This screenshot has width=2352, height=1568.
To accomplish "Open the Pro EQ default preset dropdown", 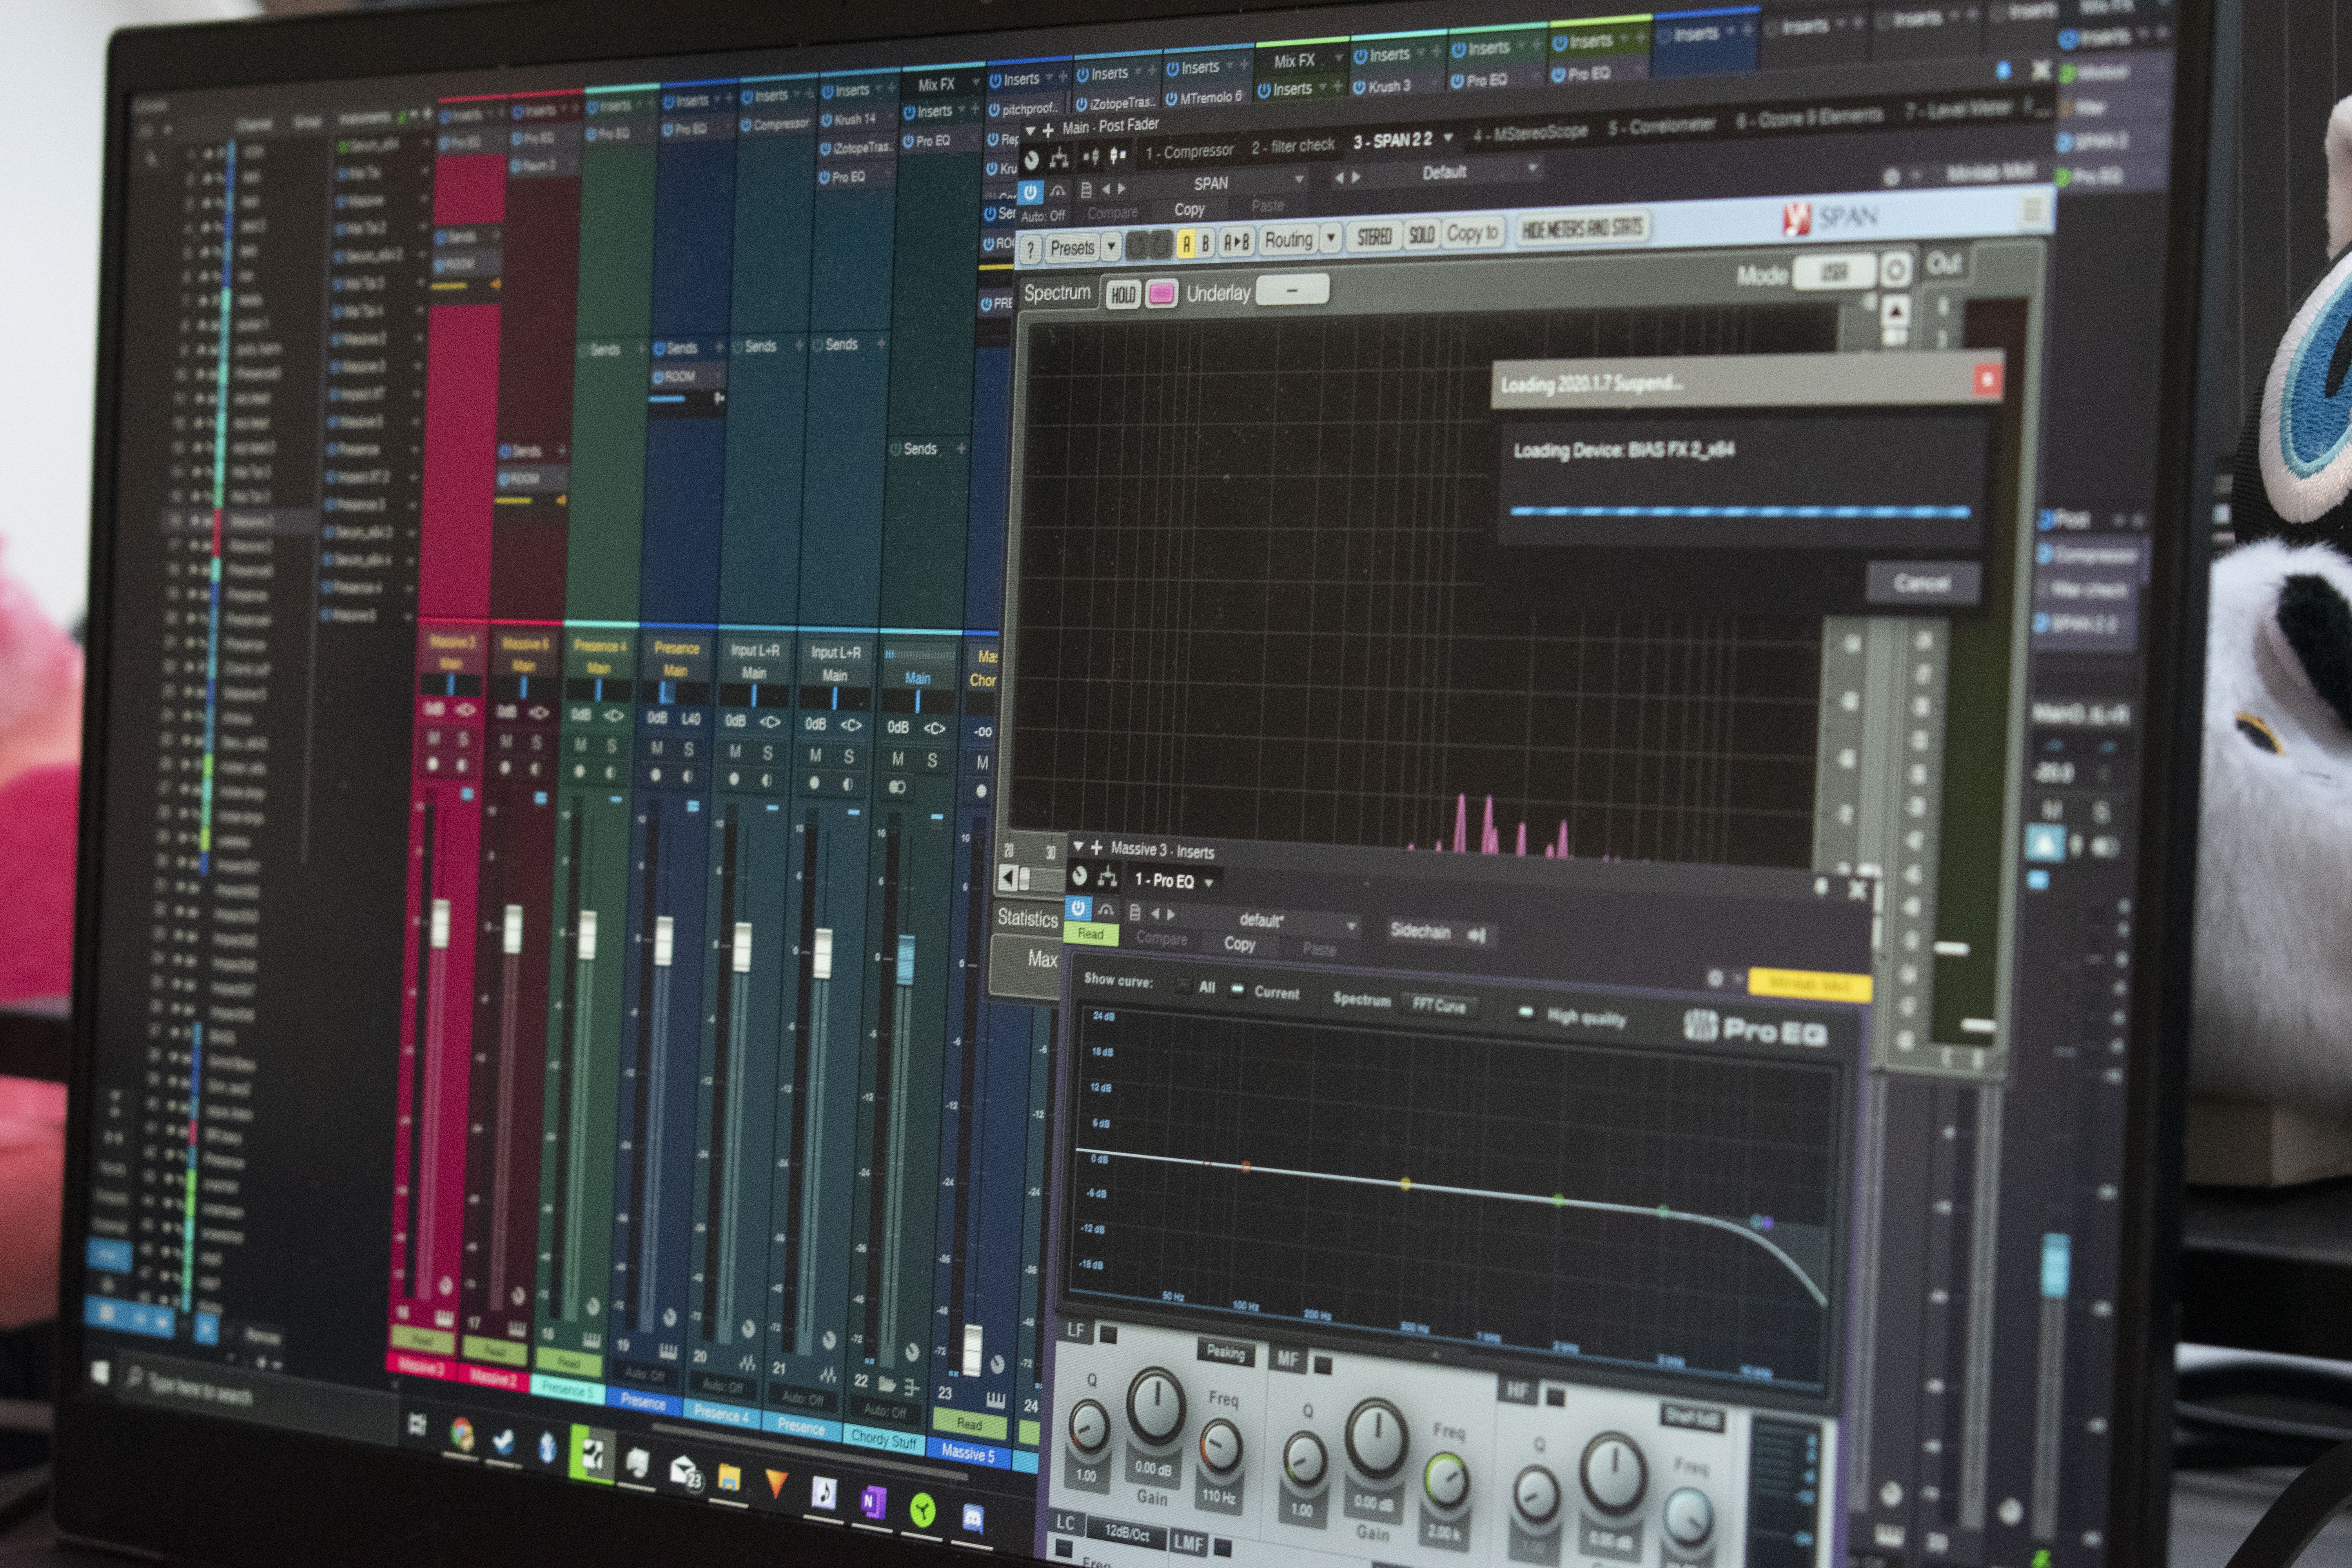I will tap(1351, 925).
